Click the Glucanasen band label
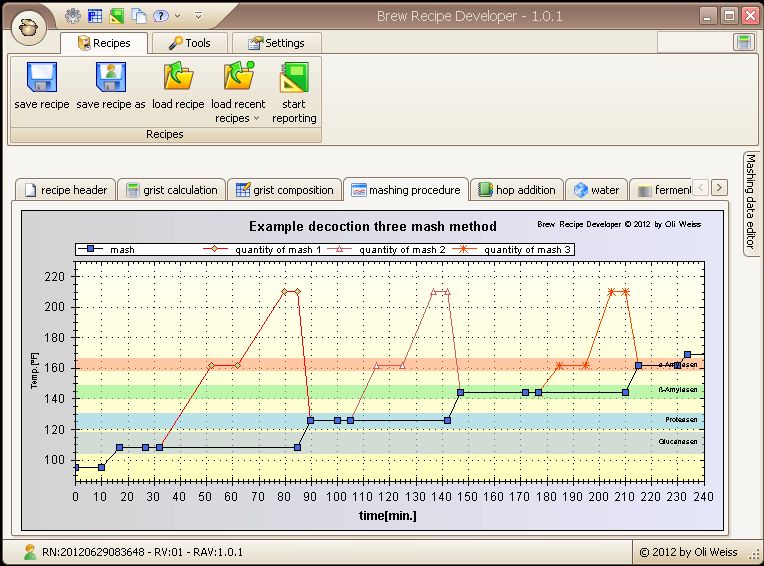 point(678,441)
